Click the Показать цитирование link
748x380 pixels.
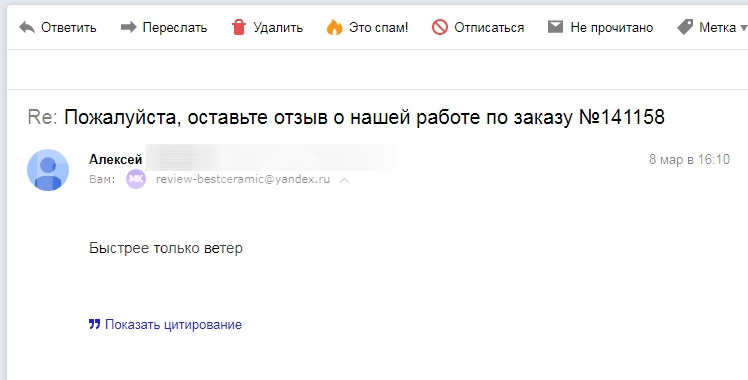(x=173, y=325)
